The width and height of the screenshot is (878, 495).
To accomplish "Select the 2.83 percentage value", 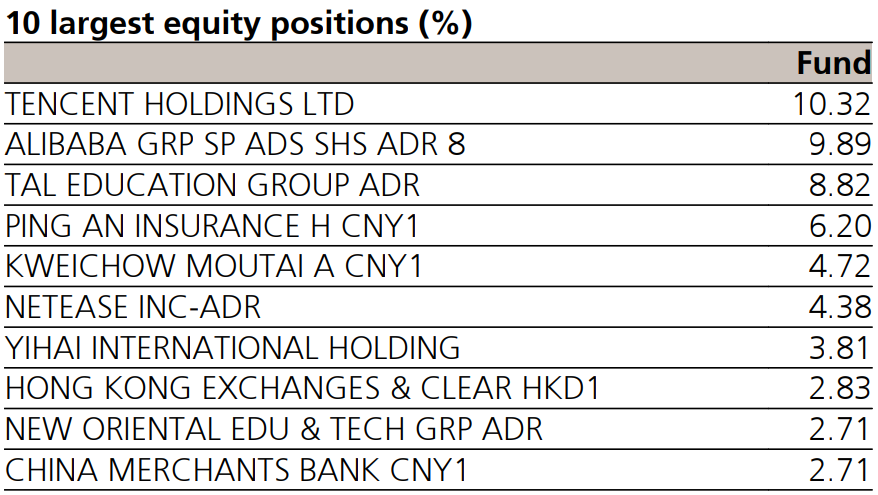I will tap(840, 388).
